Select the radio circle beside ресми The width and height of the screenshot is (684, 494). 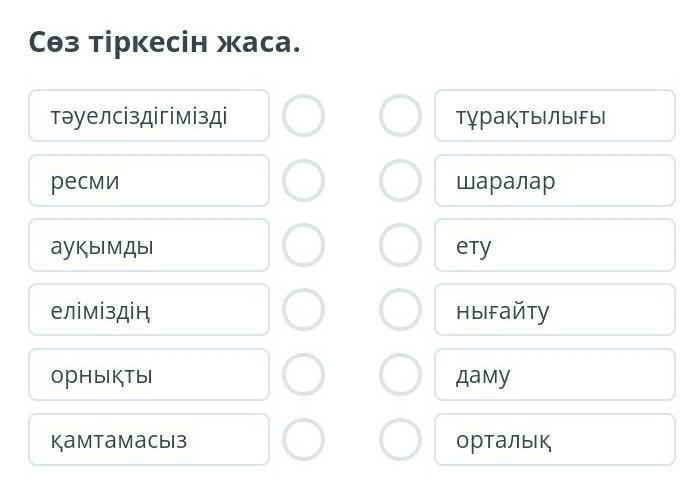[x=303, y=181]
